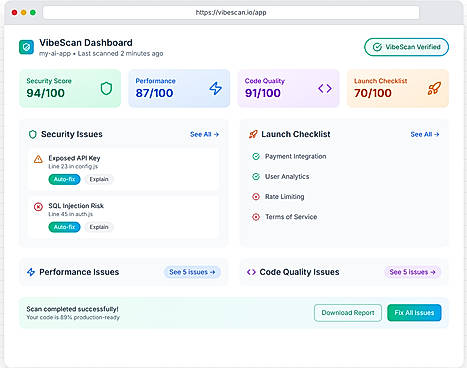Click the warning triangle for Exposed API Key
This screenshot has width=467, height=368.
pyautogui.click(x=38, y=159)
